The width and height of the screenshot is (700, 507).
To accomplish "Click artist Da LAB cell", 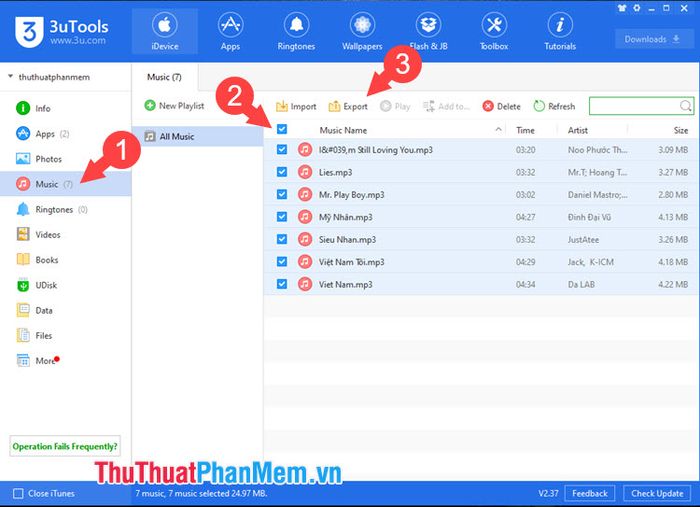I will pyautogui.click(x=581, y=284).
